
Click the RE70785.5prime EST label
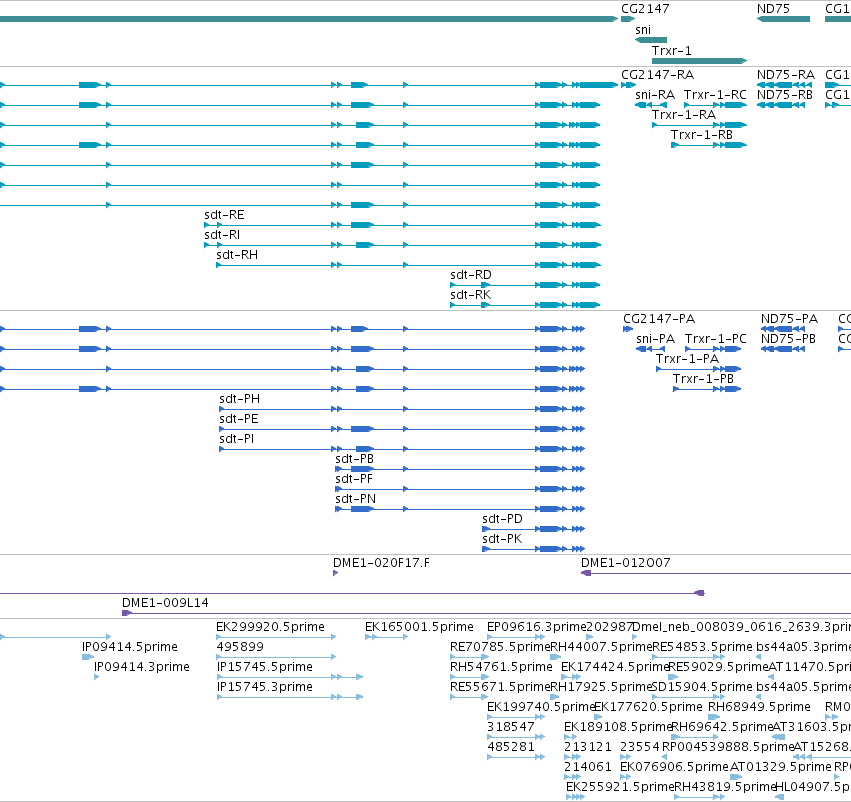(x=500, y=647)
